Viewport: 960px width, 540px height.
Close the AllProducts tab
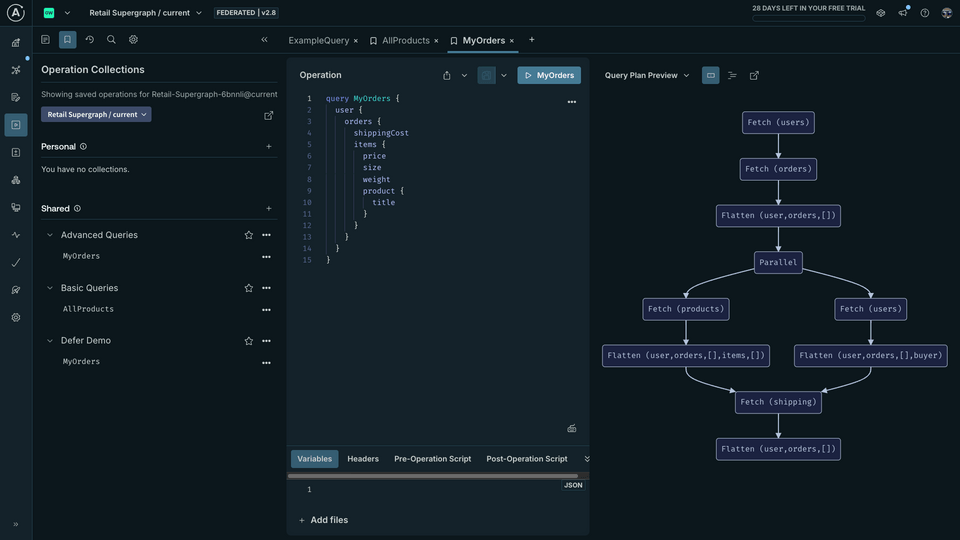pyautogui.click(x=436, y=41)
